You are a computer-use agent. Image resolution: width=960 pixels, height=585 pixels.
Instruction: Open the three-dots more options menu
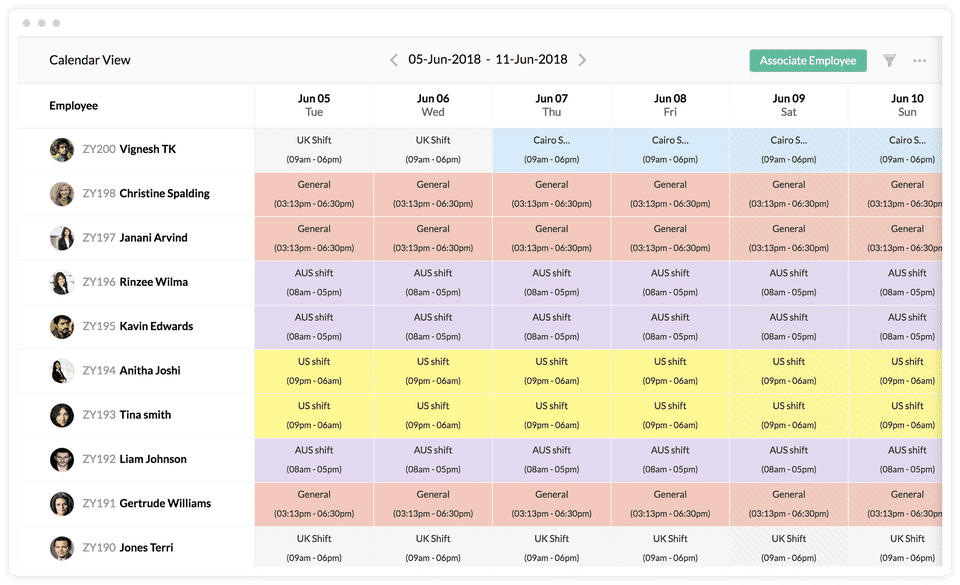coord(919,61)
